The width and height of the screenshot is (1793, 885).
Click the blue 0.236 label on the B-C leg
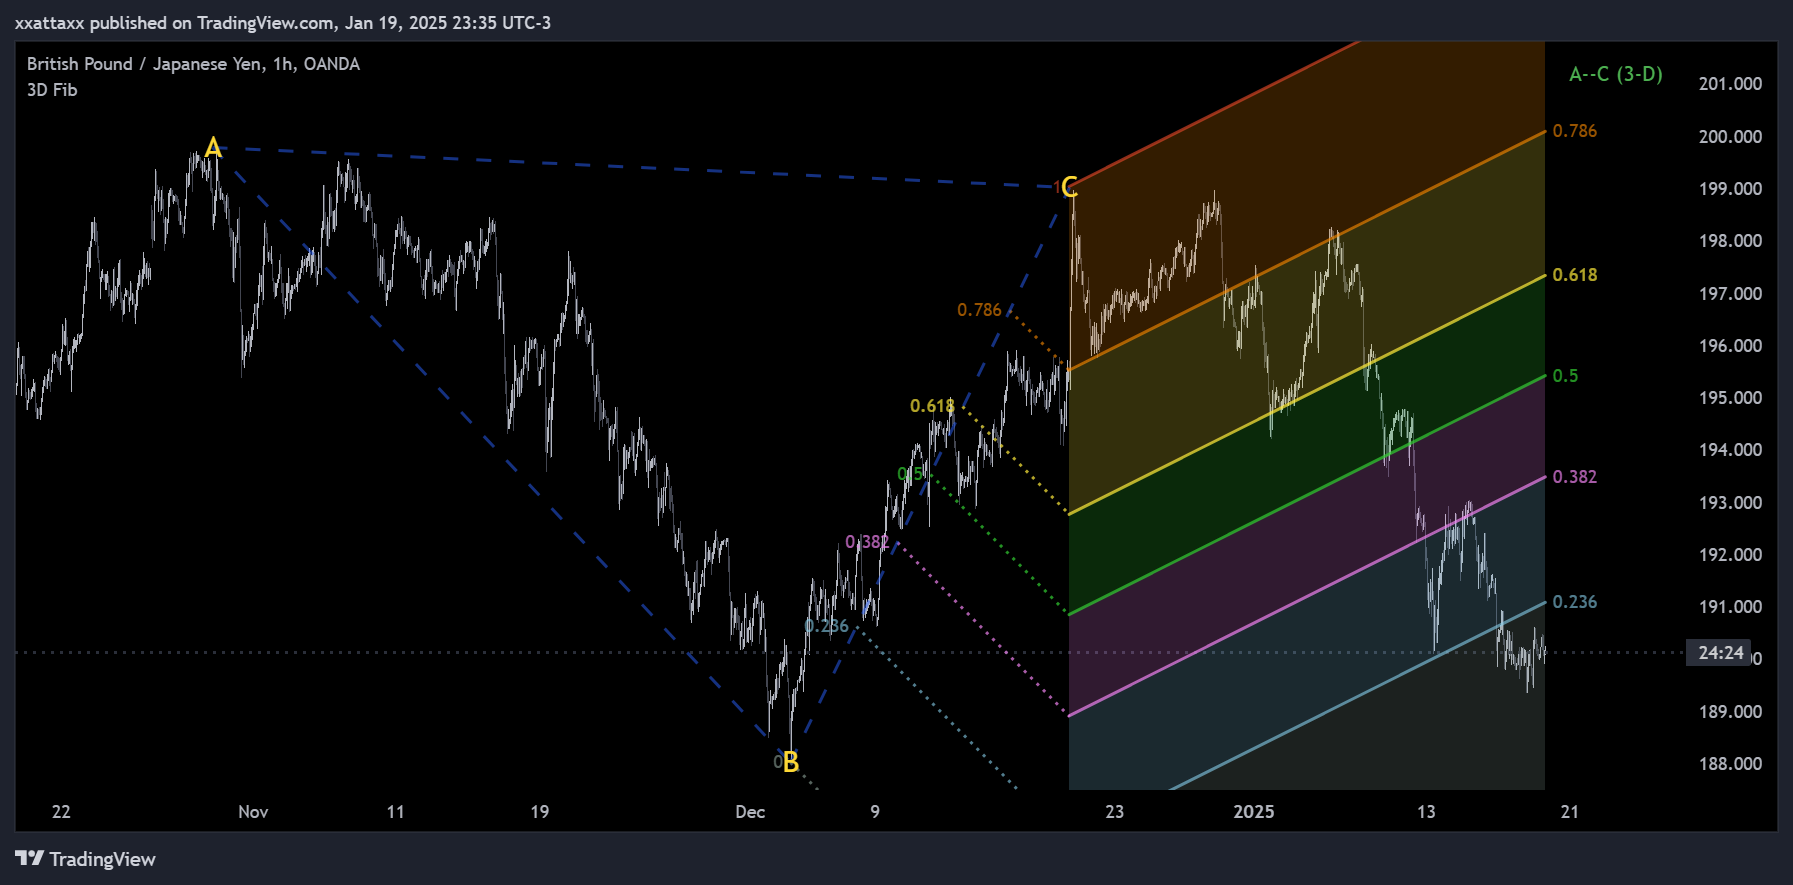tap(827, 626)
